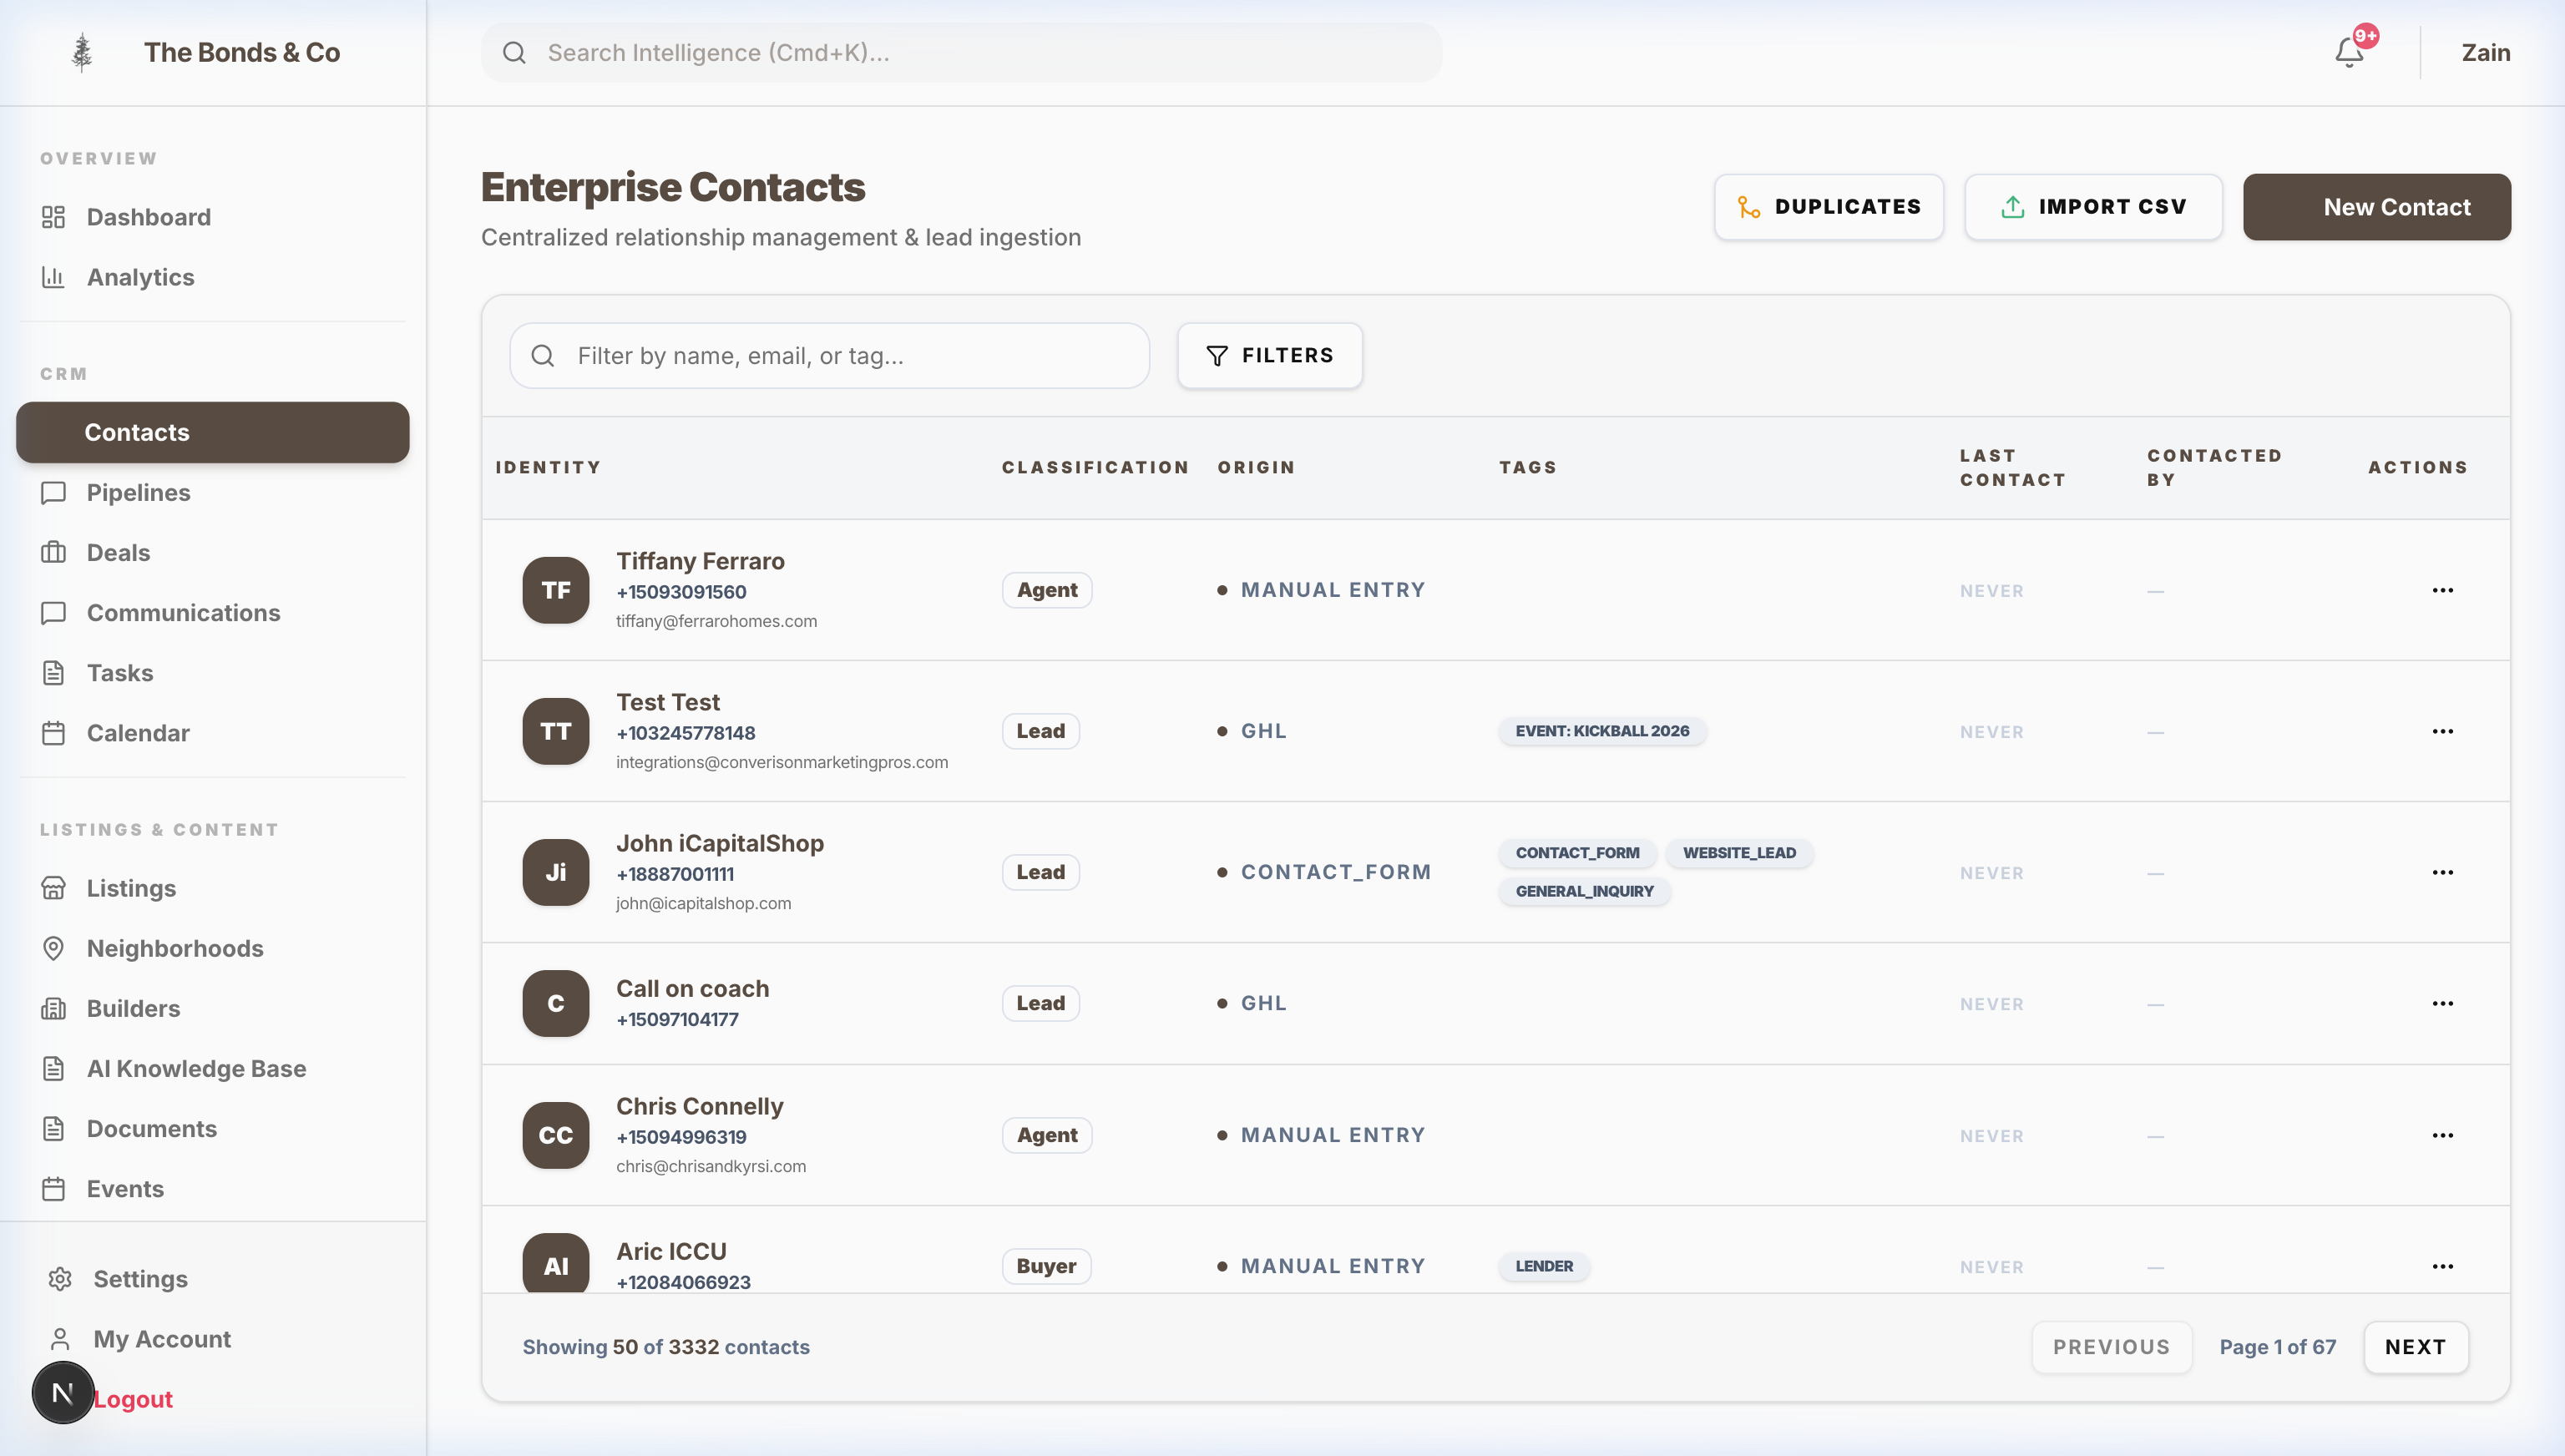Navigate to Deals
Viewport: 2565px width, 1456px height.
coord(213,552)
